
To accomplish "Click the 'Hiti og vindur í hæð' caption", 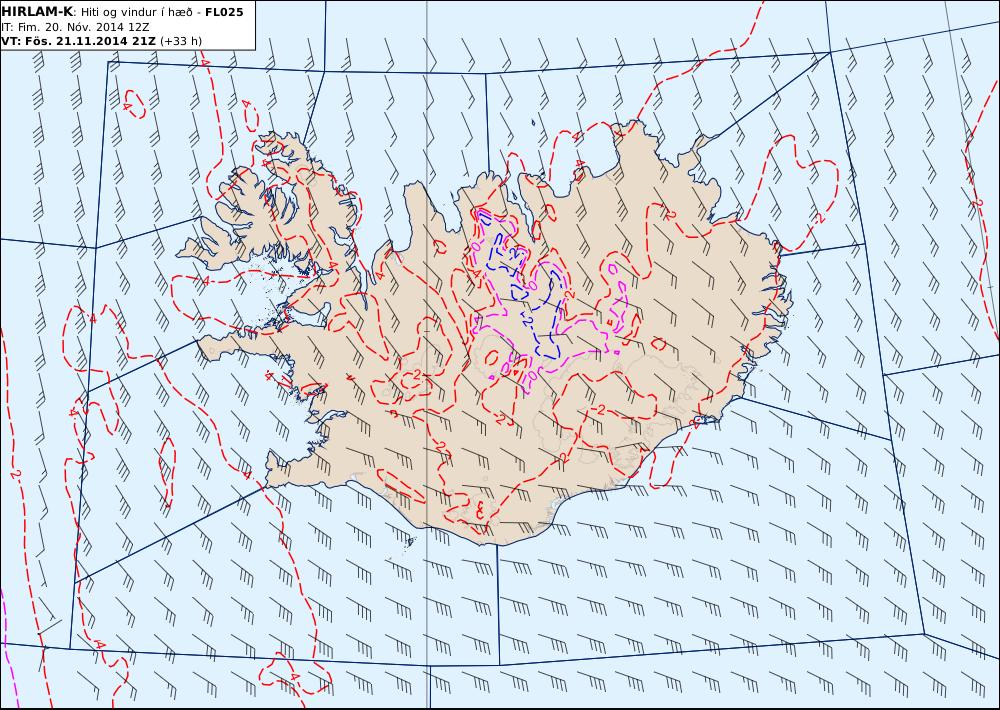I will pos(136,12).
